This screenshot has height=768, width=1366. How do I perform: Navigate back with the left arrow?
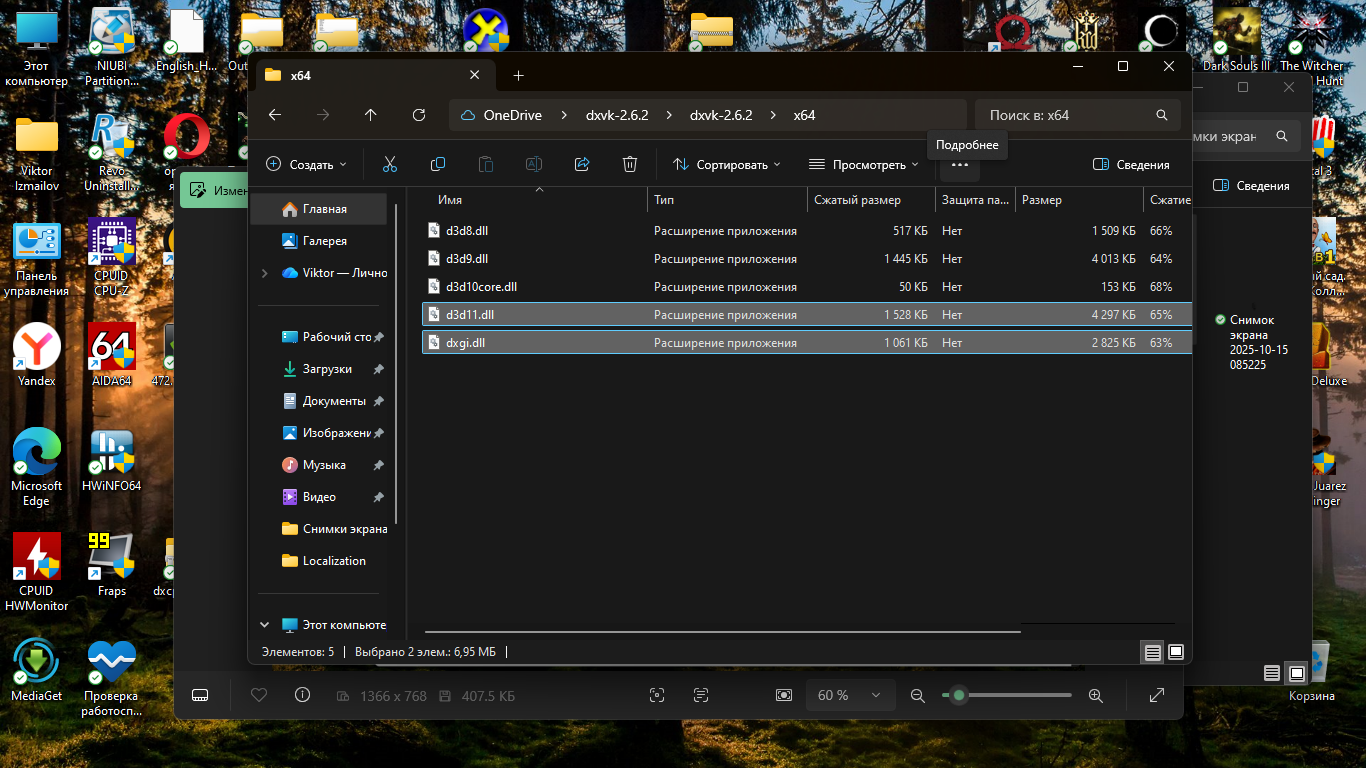(275, 115)
